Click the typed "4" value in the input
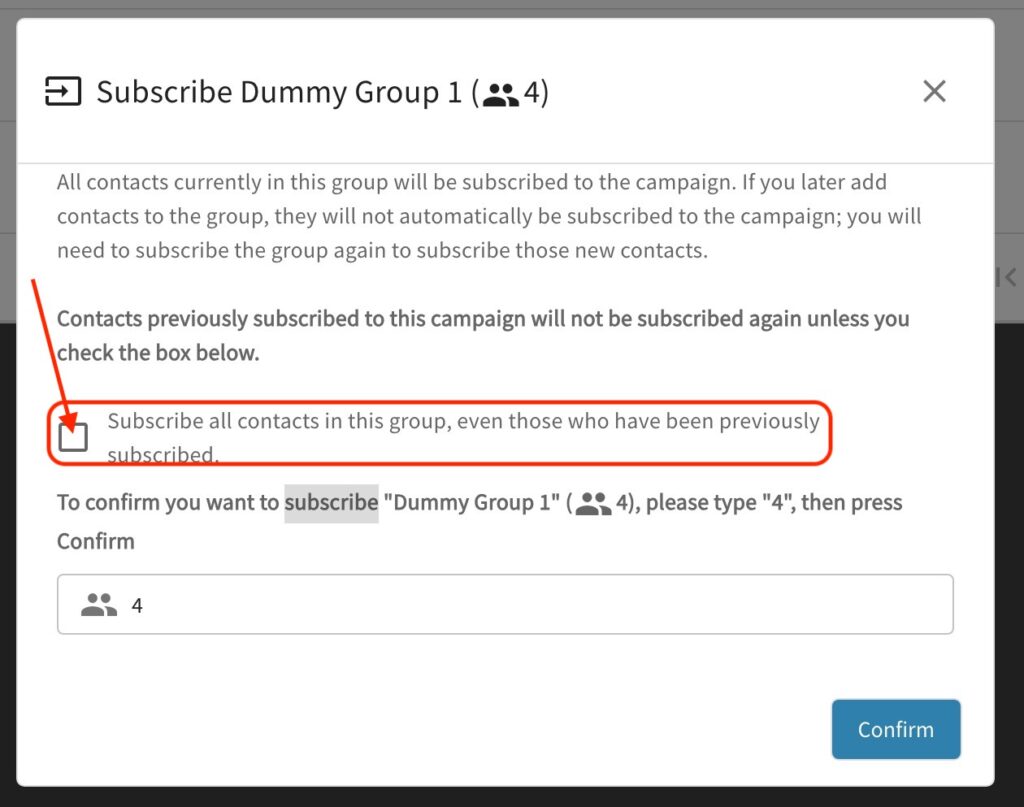This screenshot has height=807, width=1024. click(137, 605)
